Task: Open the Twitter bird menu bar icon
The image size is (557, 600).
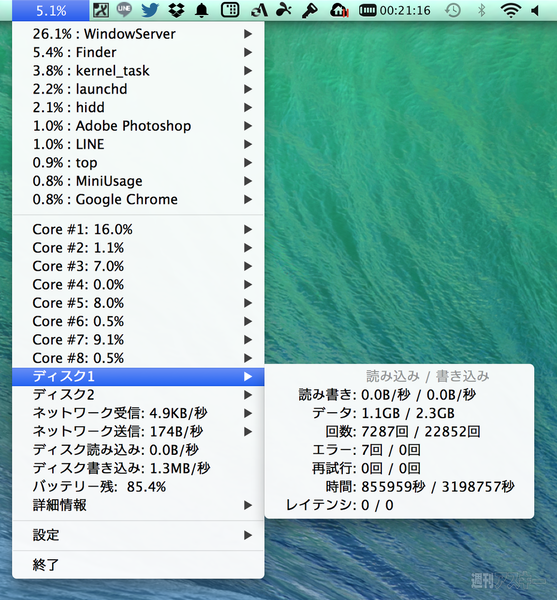Action: point(150,10)
